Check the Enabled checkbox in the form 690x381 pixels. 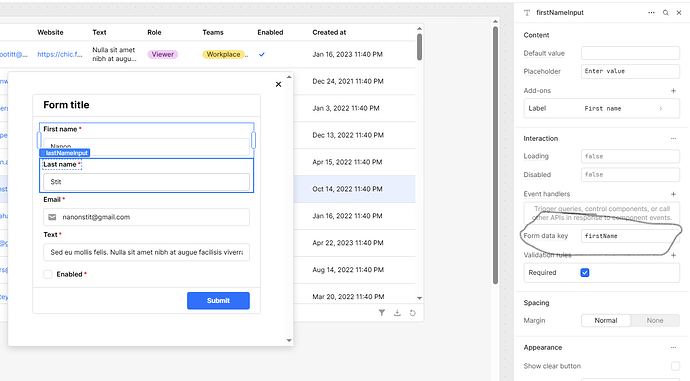(48, 275)
